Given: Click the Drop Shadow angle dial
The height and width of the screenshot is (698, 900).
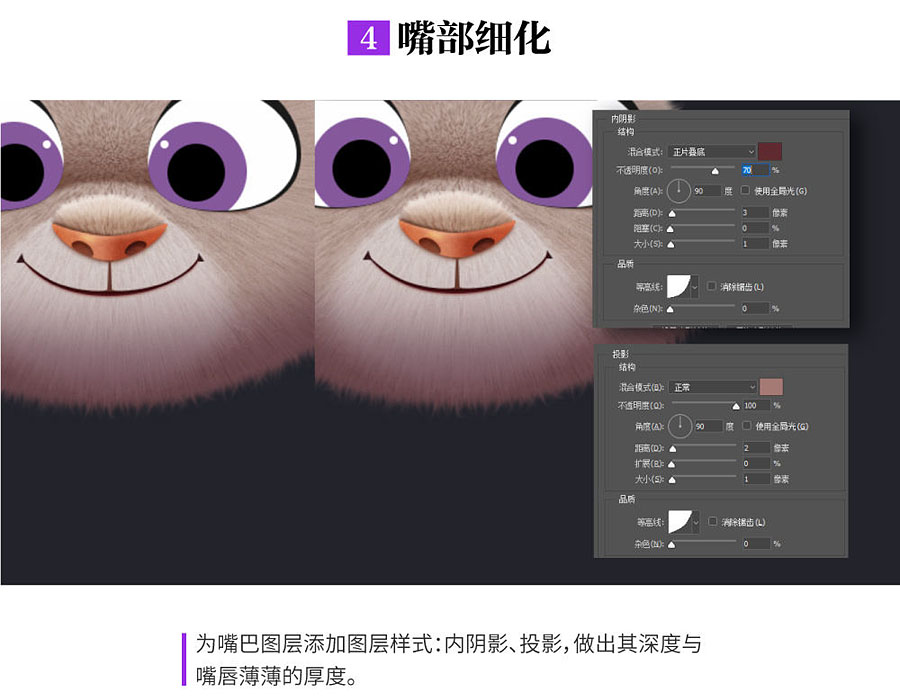Looking at the screenshot, I should point(680,426).
